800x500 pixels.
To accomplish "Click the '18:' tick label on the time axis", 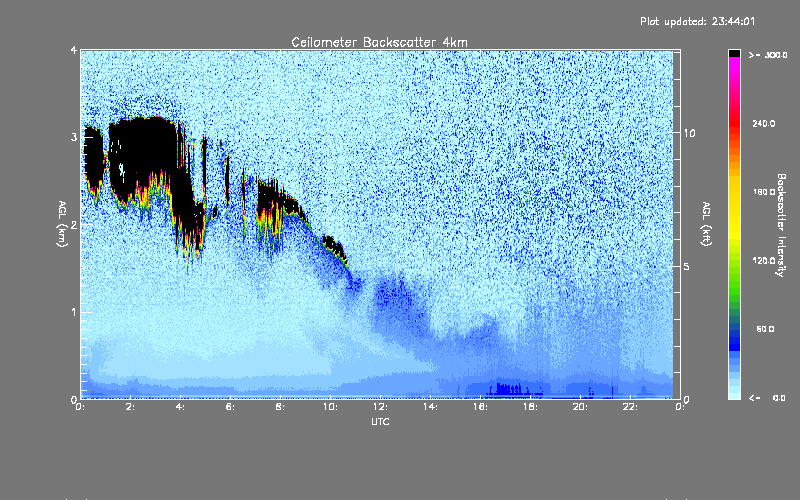I will pos(530,407).
